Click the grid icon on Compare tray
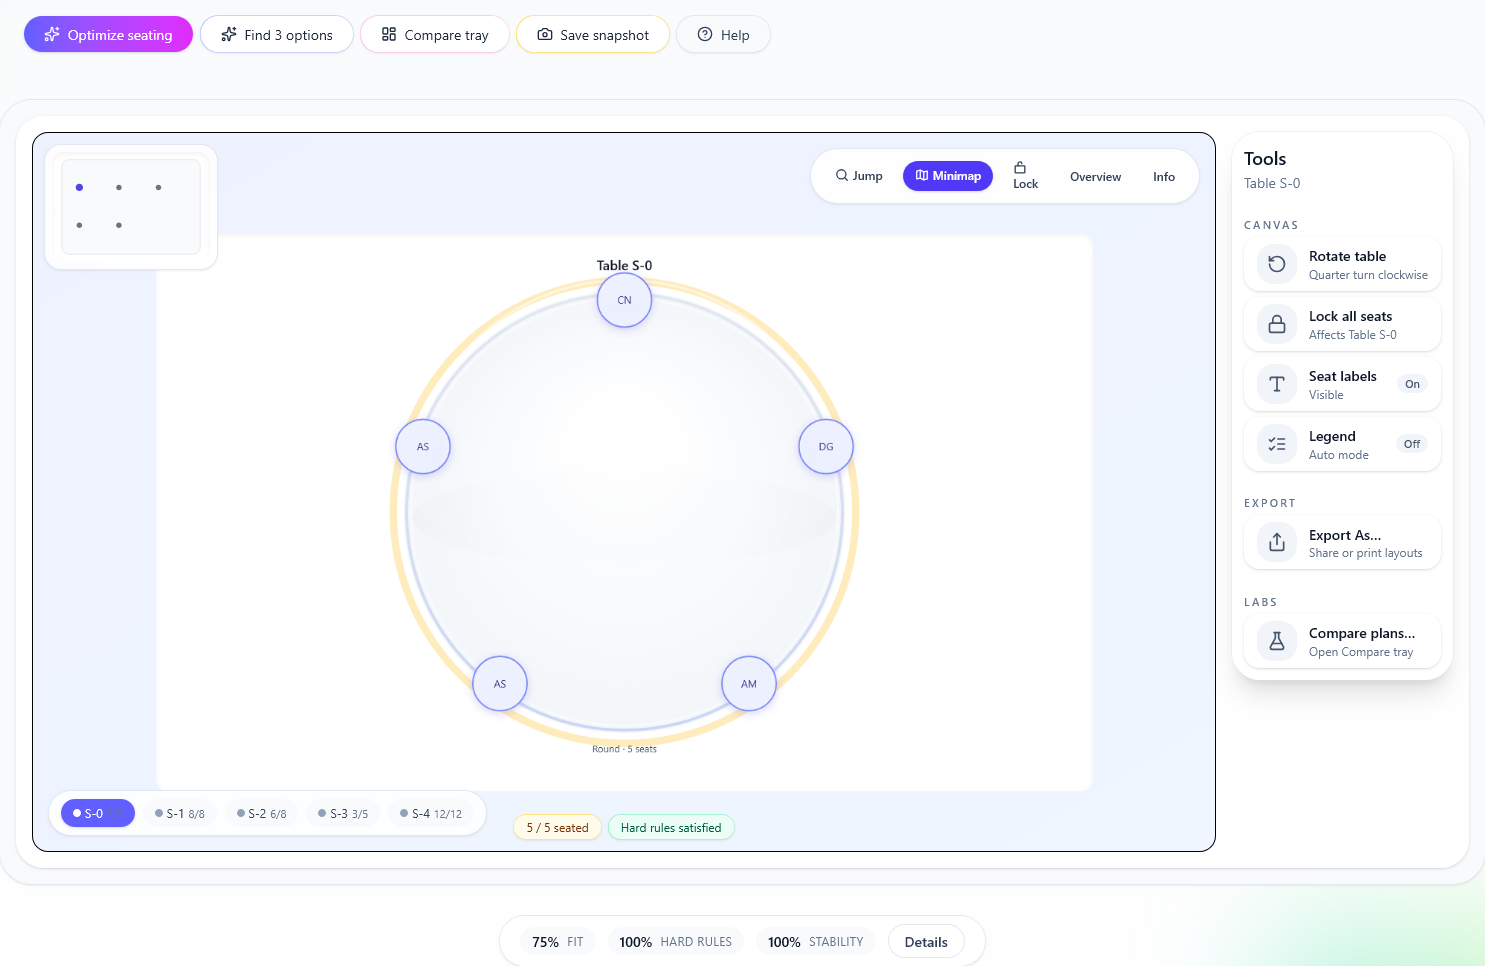 click(389, 35)
